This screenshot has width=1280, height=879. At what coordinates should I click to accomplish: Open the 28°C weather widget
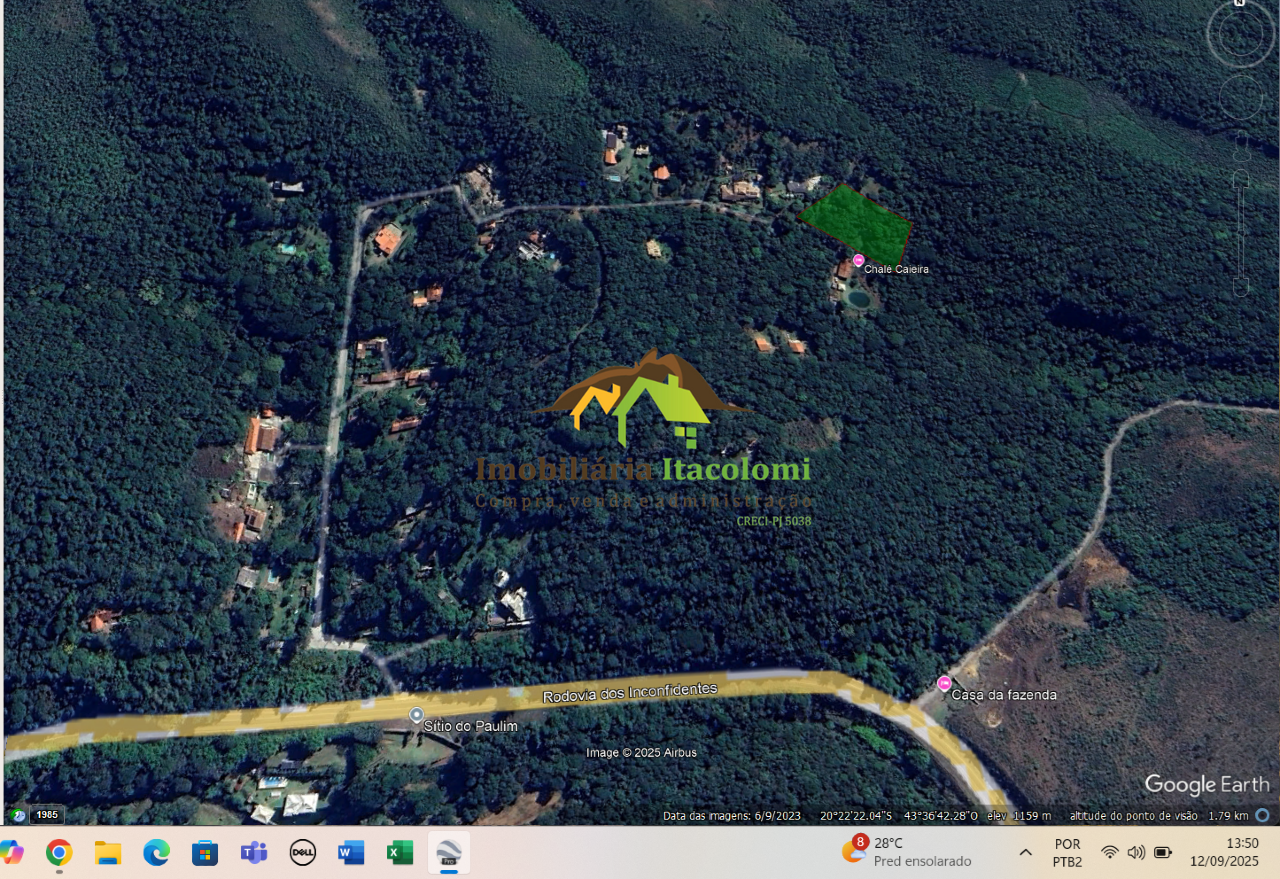pos(906,852)
